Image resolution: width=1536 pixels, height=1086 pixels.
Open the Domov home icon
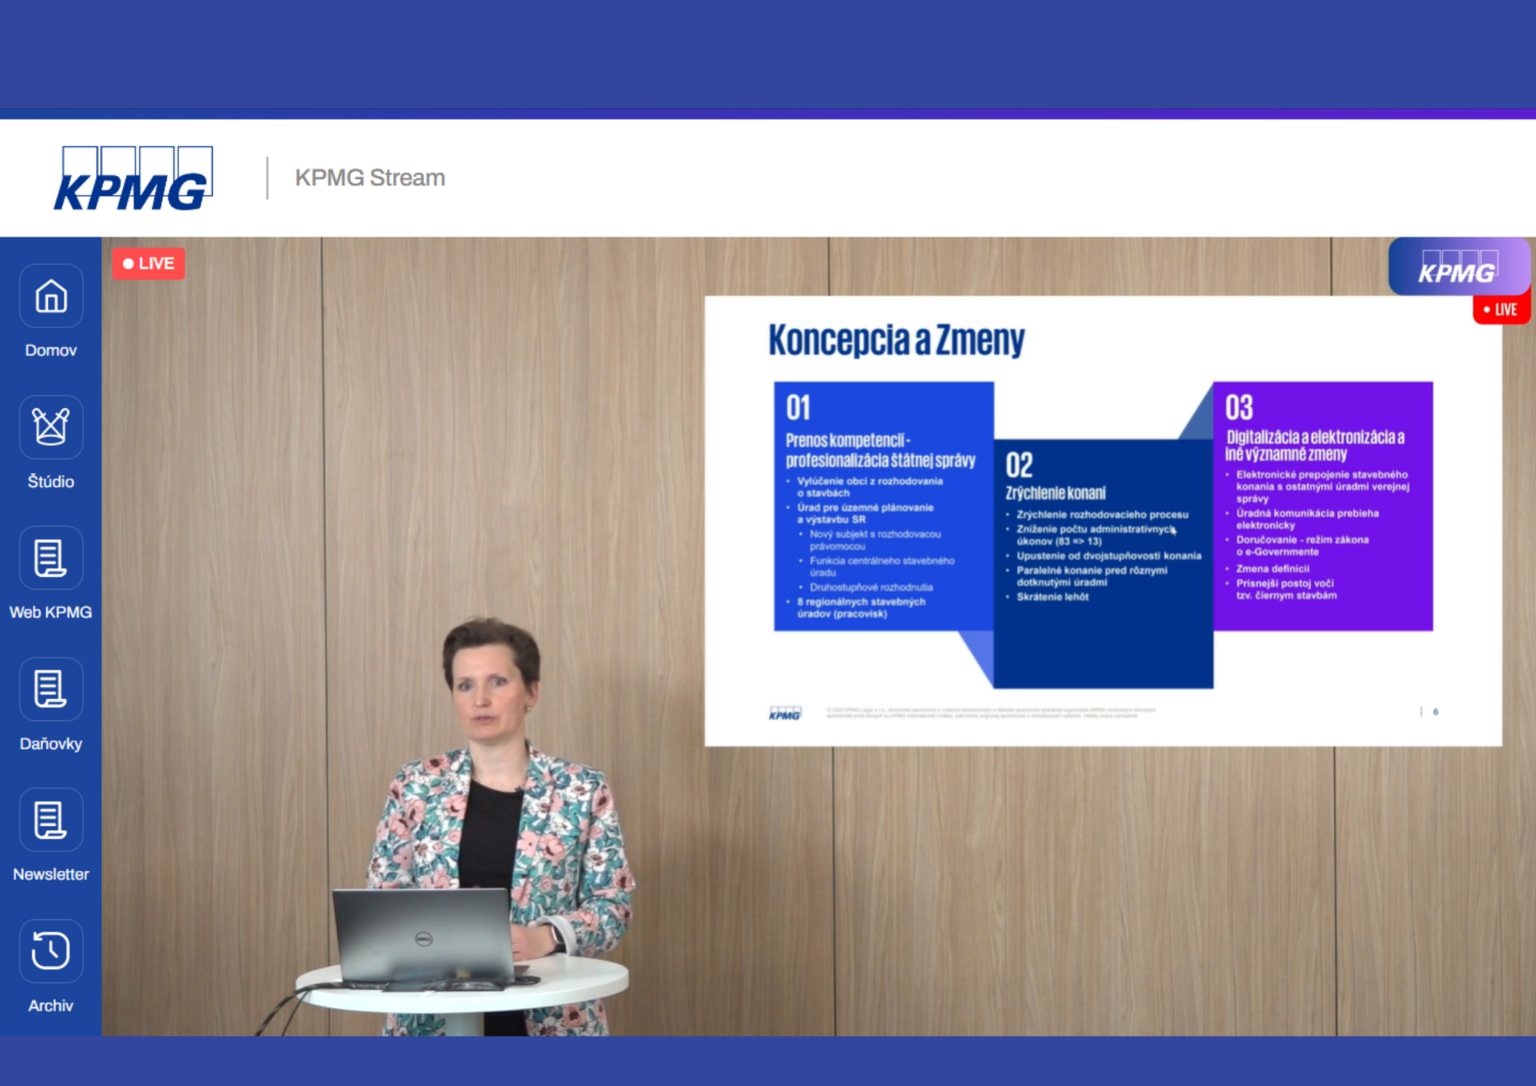coord(51,296)
